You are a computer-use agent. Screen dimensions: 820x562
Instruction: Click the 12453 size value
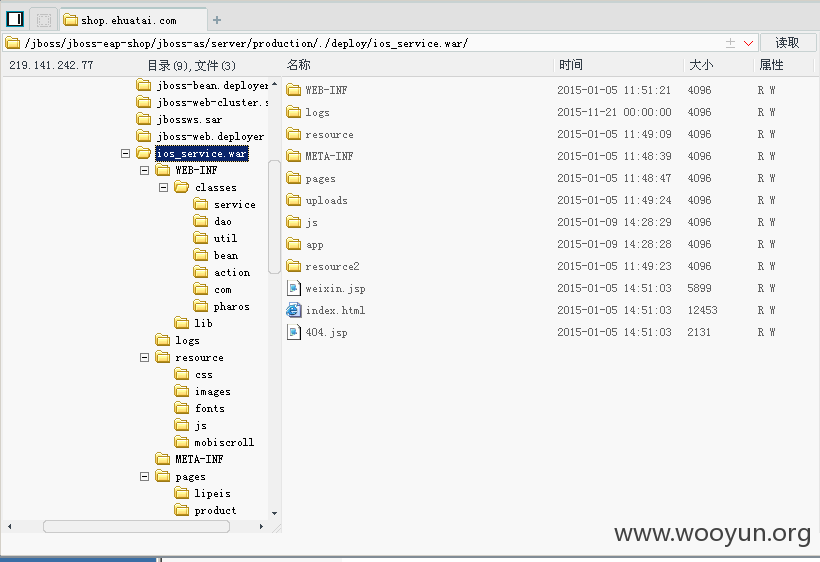[702, 310]
